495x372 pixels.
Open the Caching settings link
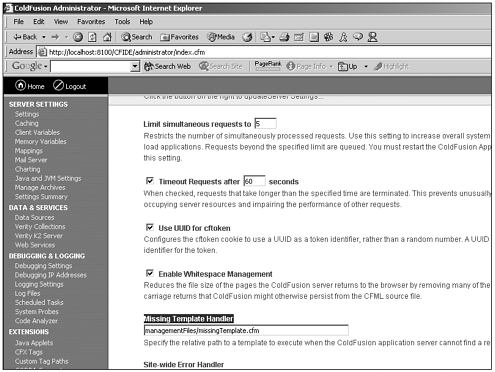pos(26,123)
